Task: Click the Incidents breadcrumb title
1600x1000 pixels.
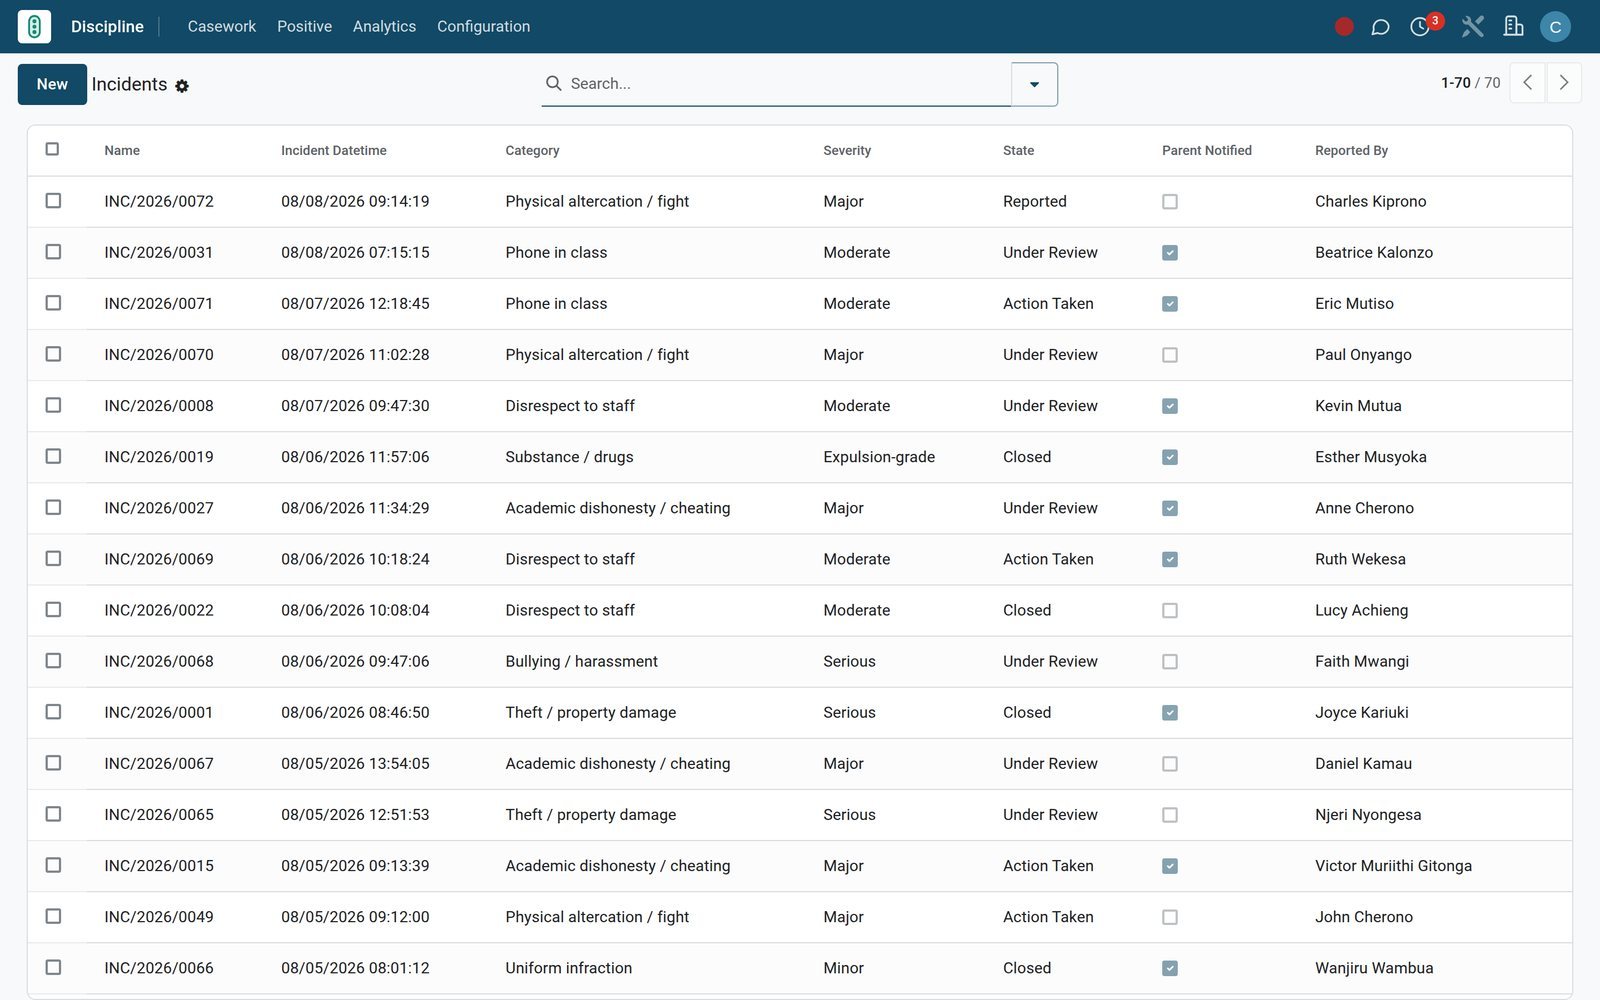Action: (x=129, y=84)
